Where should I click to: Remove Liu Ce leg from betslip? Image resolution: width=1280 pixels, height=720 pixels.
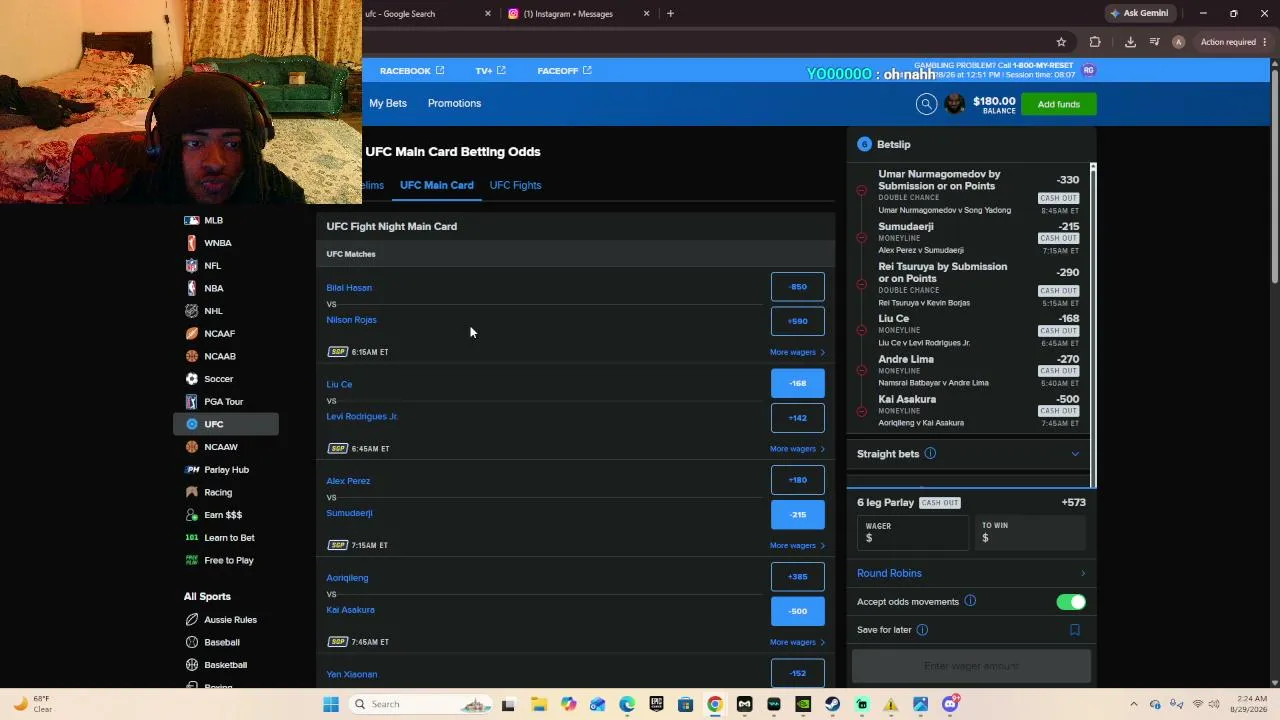[x=862, y=330]
